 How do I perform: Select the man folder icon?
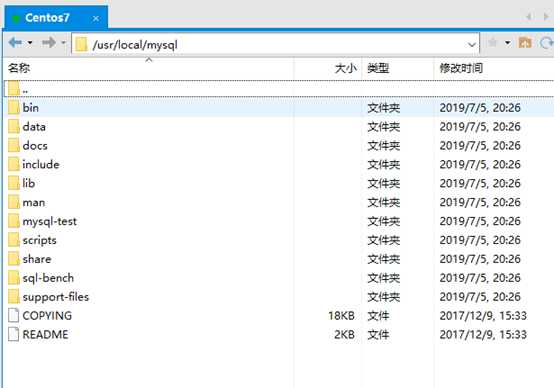tap(14, 202)
